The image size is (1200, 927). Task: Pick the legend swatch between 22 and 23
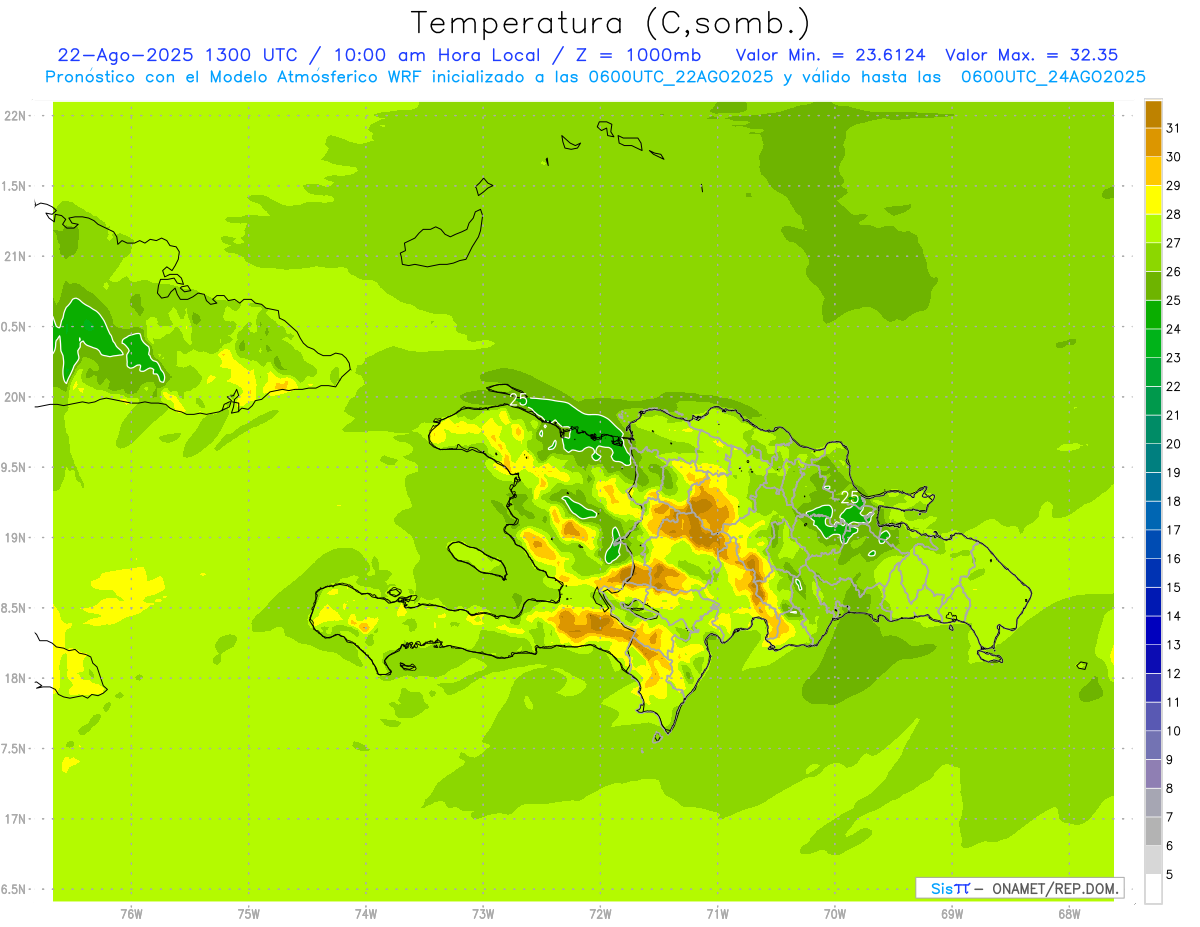tap(1153, 372)
